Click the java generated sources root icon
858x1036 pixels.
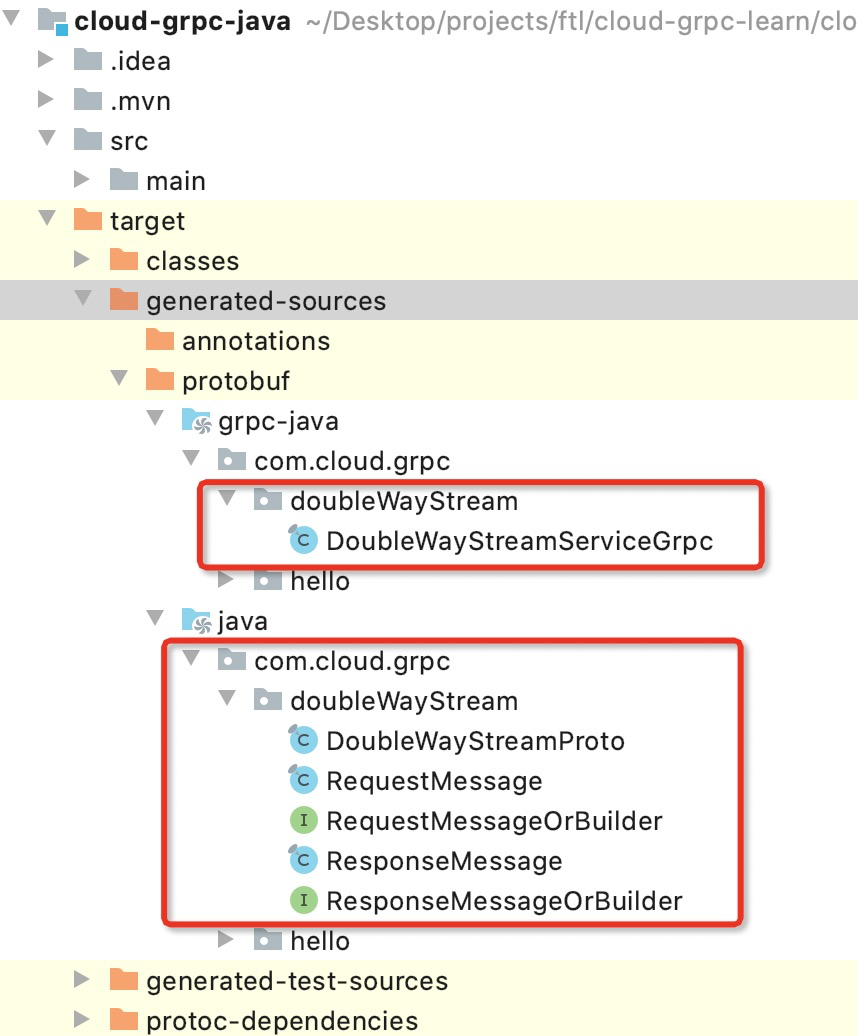(x=196, y=620)
